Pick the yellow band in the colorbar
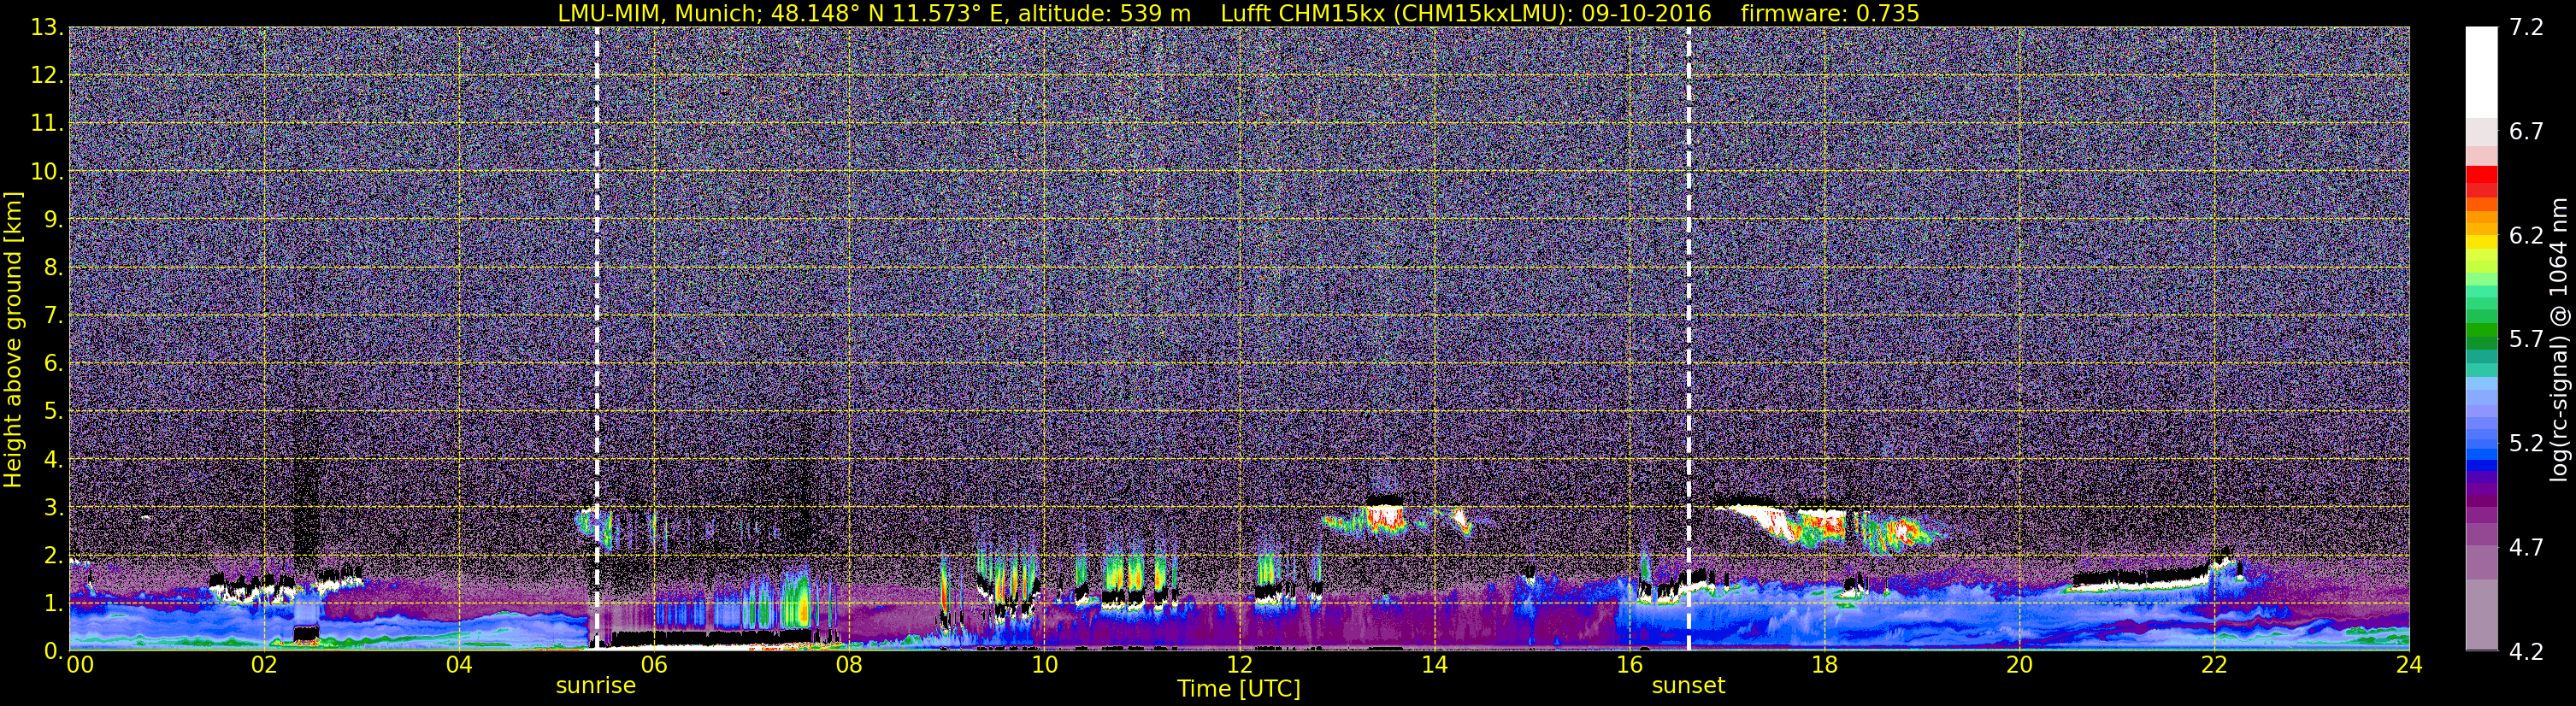Viewport: 2576px width, 706px height. click(x=2481, y=240)
